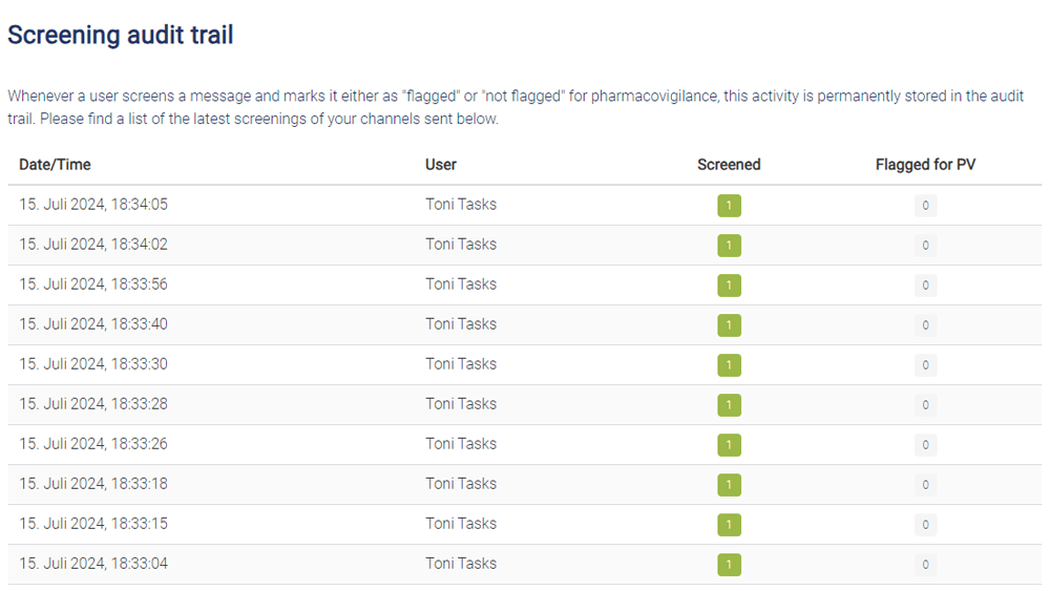Click the User column header

[x=441, y=165]
